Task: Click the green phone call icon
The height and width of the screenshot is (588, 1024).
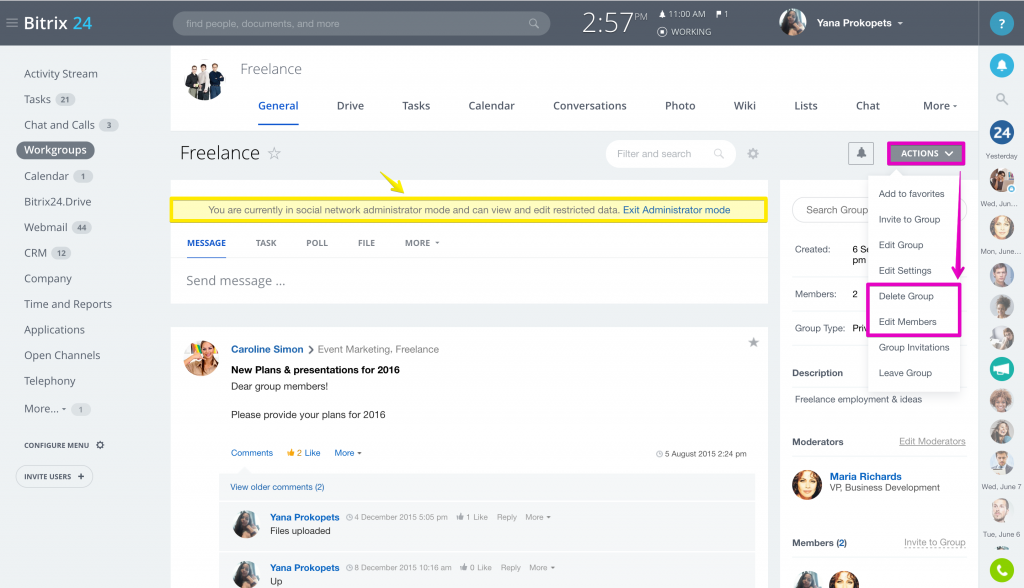Action: [x=1001, y=570]
